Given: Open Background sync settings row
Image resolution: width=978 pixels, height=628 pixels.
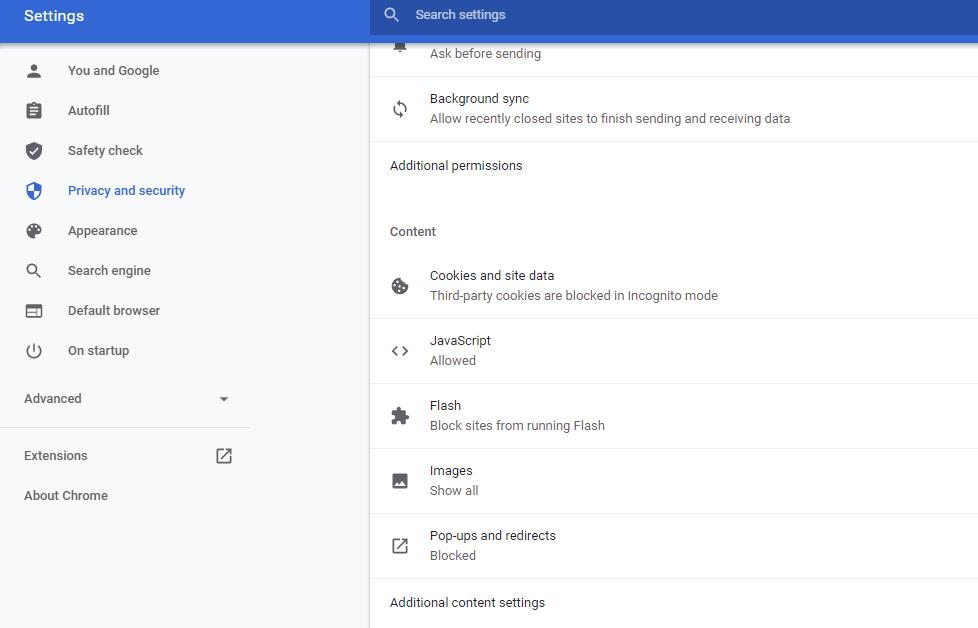Looking at the screenshot, I should 674,109.
